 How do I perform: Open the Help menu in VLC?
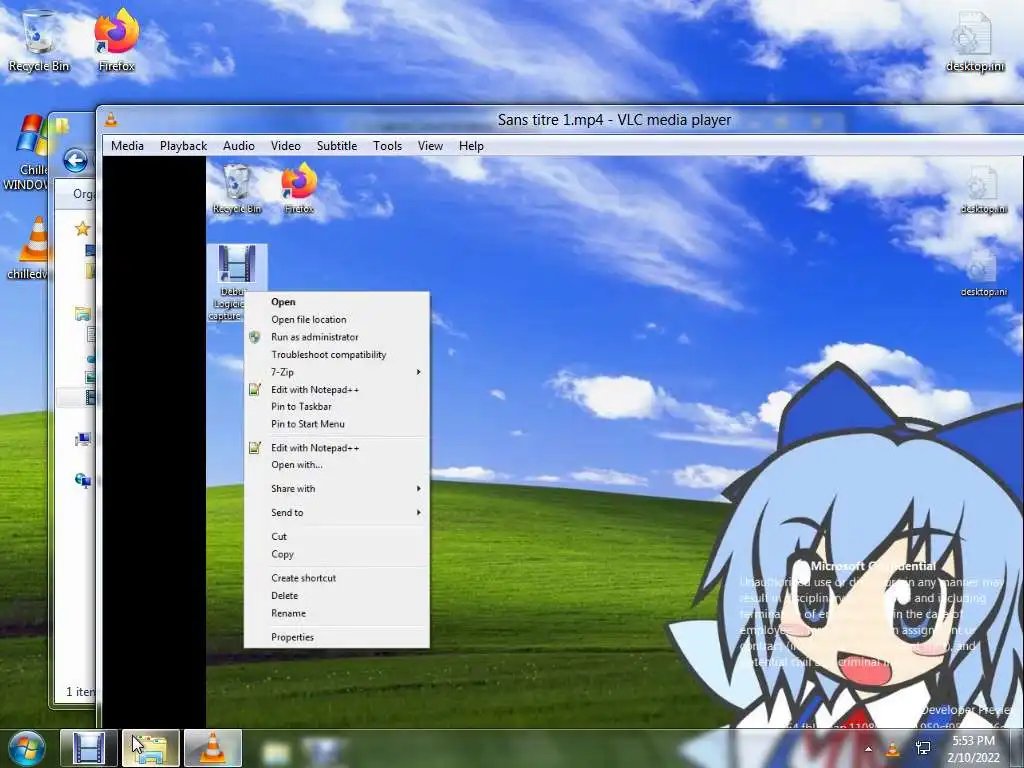pyautogui.click(x=471, y=146)
